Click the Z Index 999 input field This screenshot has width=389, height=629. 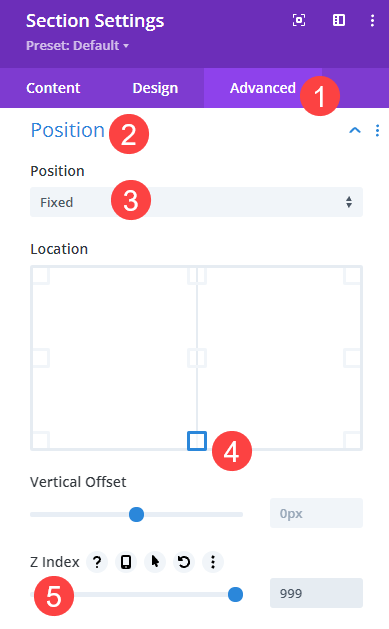click(x=316, y=593)
